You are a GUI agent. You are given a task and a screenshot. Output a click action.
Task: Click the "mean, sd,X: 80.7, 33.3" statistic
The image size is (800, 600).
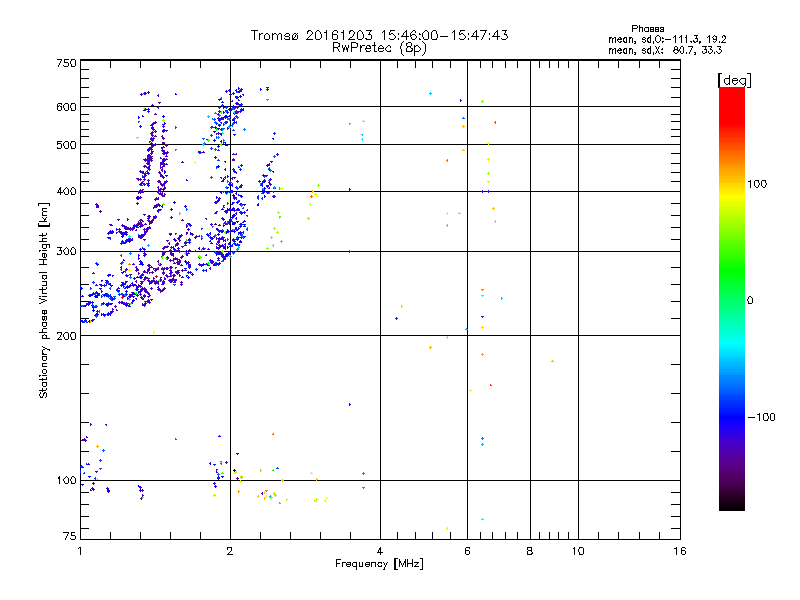click(665, 50)
